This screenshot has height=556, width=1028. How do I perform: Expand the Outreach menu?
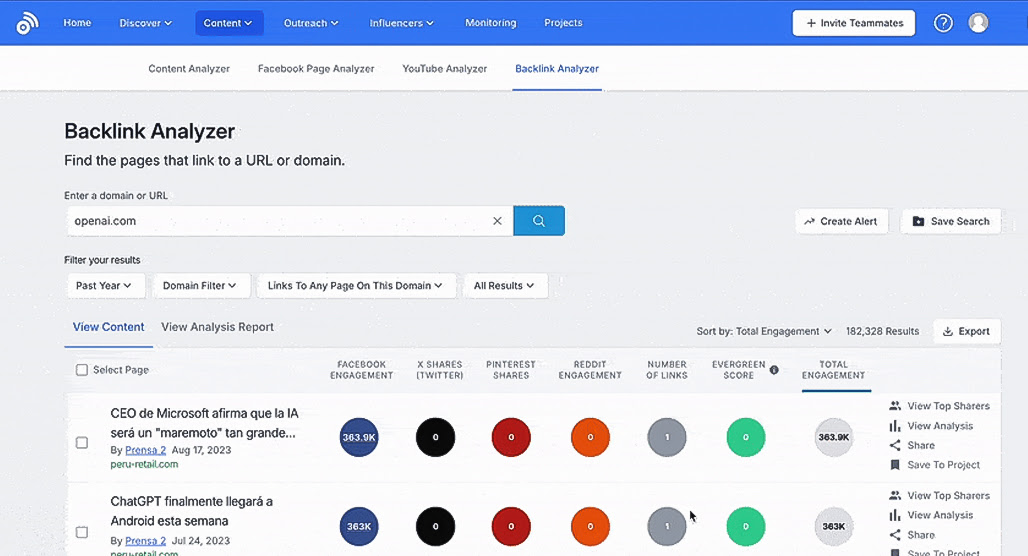coord(311,23)
